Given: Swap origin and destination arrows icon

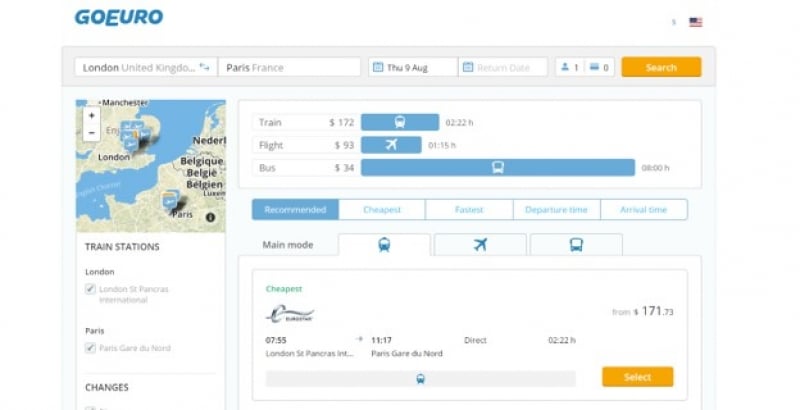Looking at the screenshot, I should click(205, 67).
